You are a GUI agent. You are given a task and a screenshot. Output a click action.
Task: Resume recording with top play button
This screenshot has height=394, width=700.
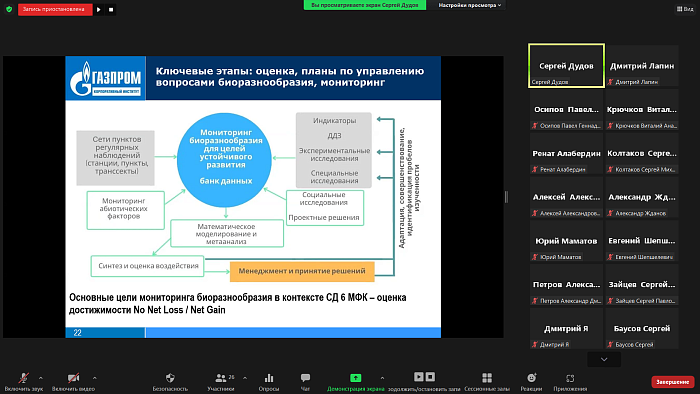click(x=99, y=9)
